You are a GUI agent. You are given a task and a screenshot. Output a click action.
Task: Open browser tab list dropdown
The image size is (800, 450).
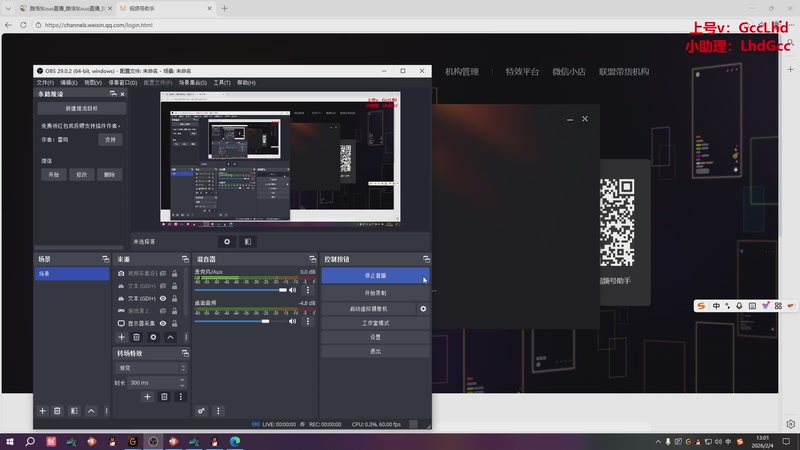(8, 8)
